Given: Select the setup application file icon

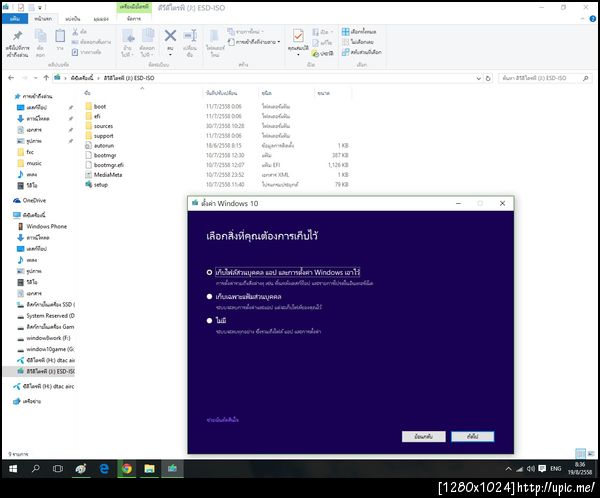Looking at the screenshot, I should coord(89,185).
